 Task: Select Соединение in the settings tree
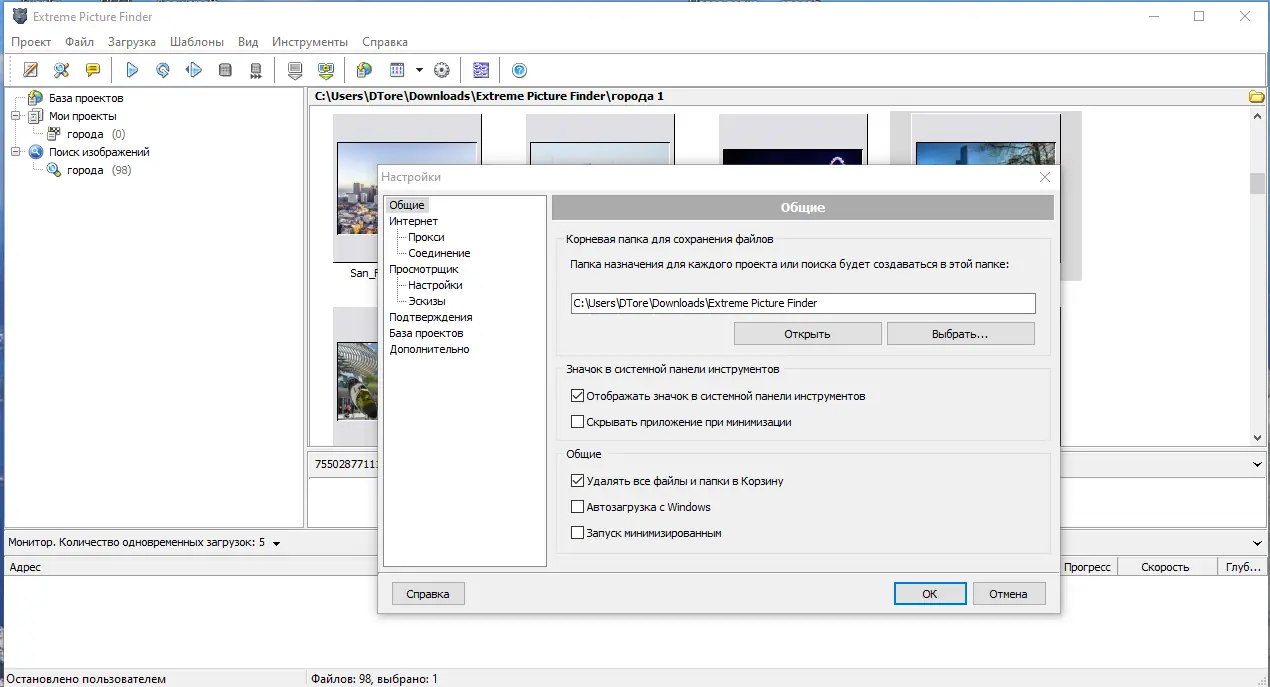click(x=439, y=253)
